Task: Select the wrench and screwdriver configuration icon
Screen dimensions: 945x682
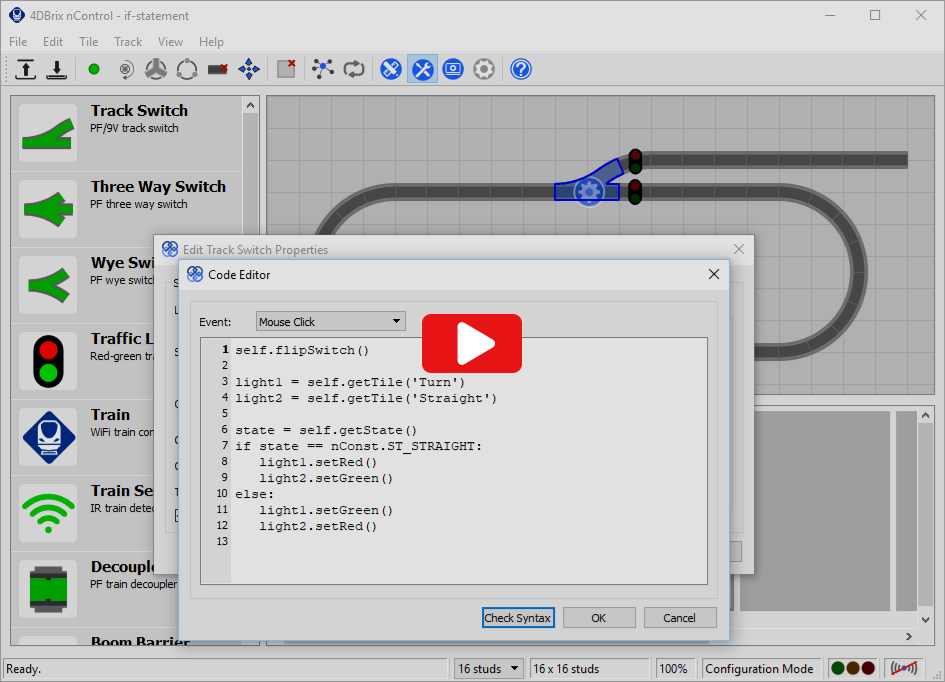Action: pyautogui.click(x=422, y=69)
